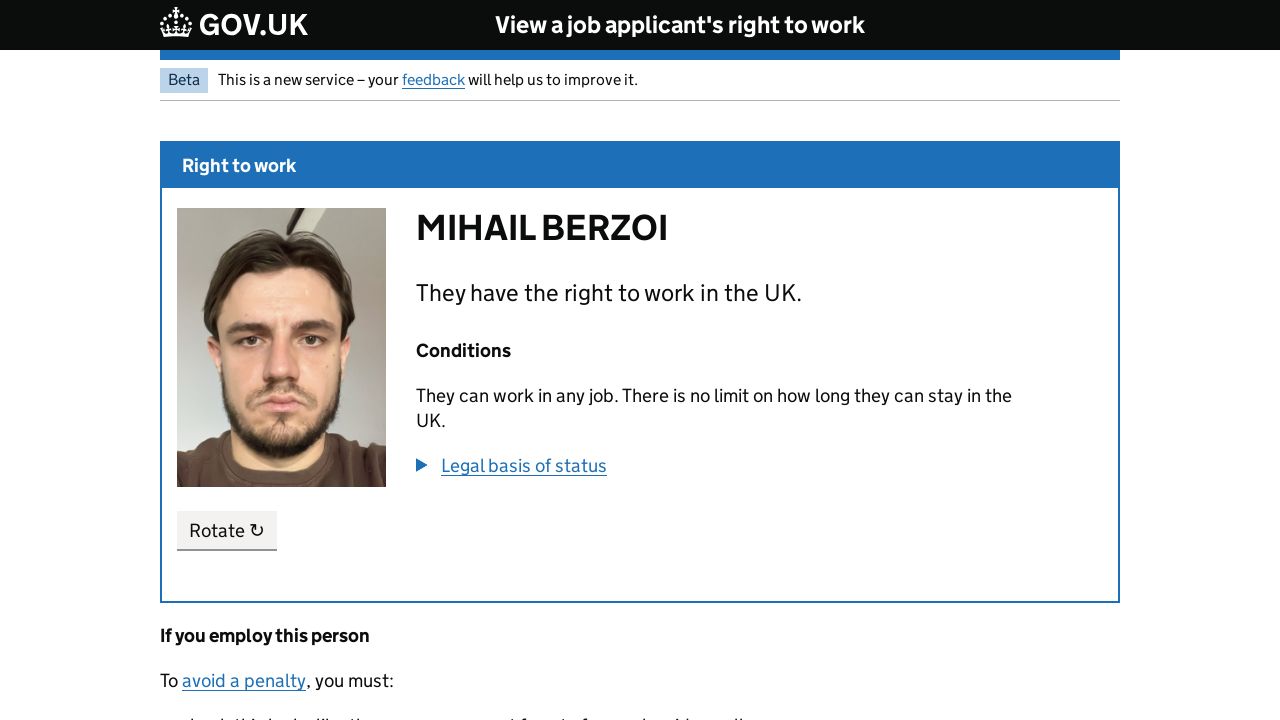Click 'They have the right to work' statement

click(608, 293)
